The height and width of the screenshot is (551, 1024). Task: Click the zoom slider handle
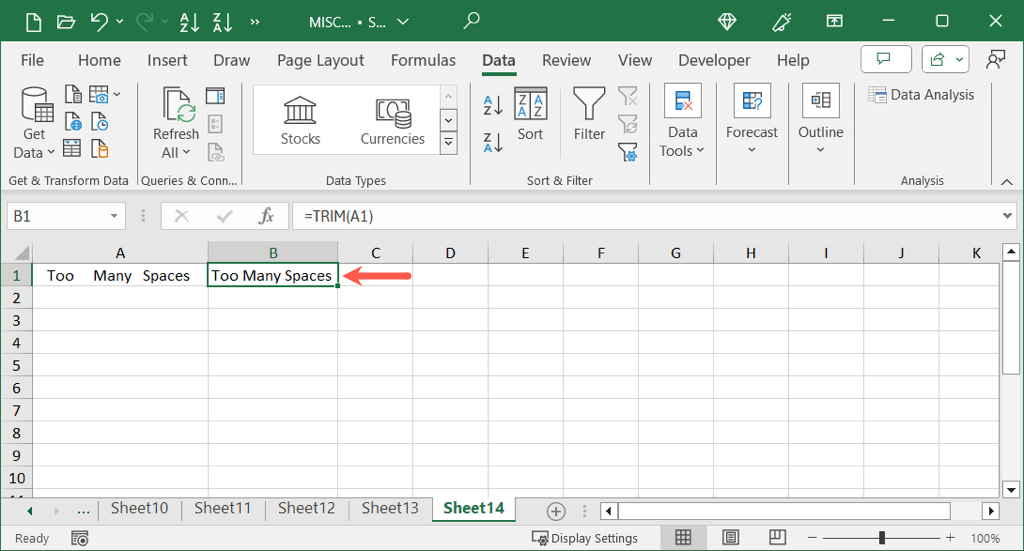click(x=882, y=538)
